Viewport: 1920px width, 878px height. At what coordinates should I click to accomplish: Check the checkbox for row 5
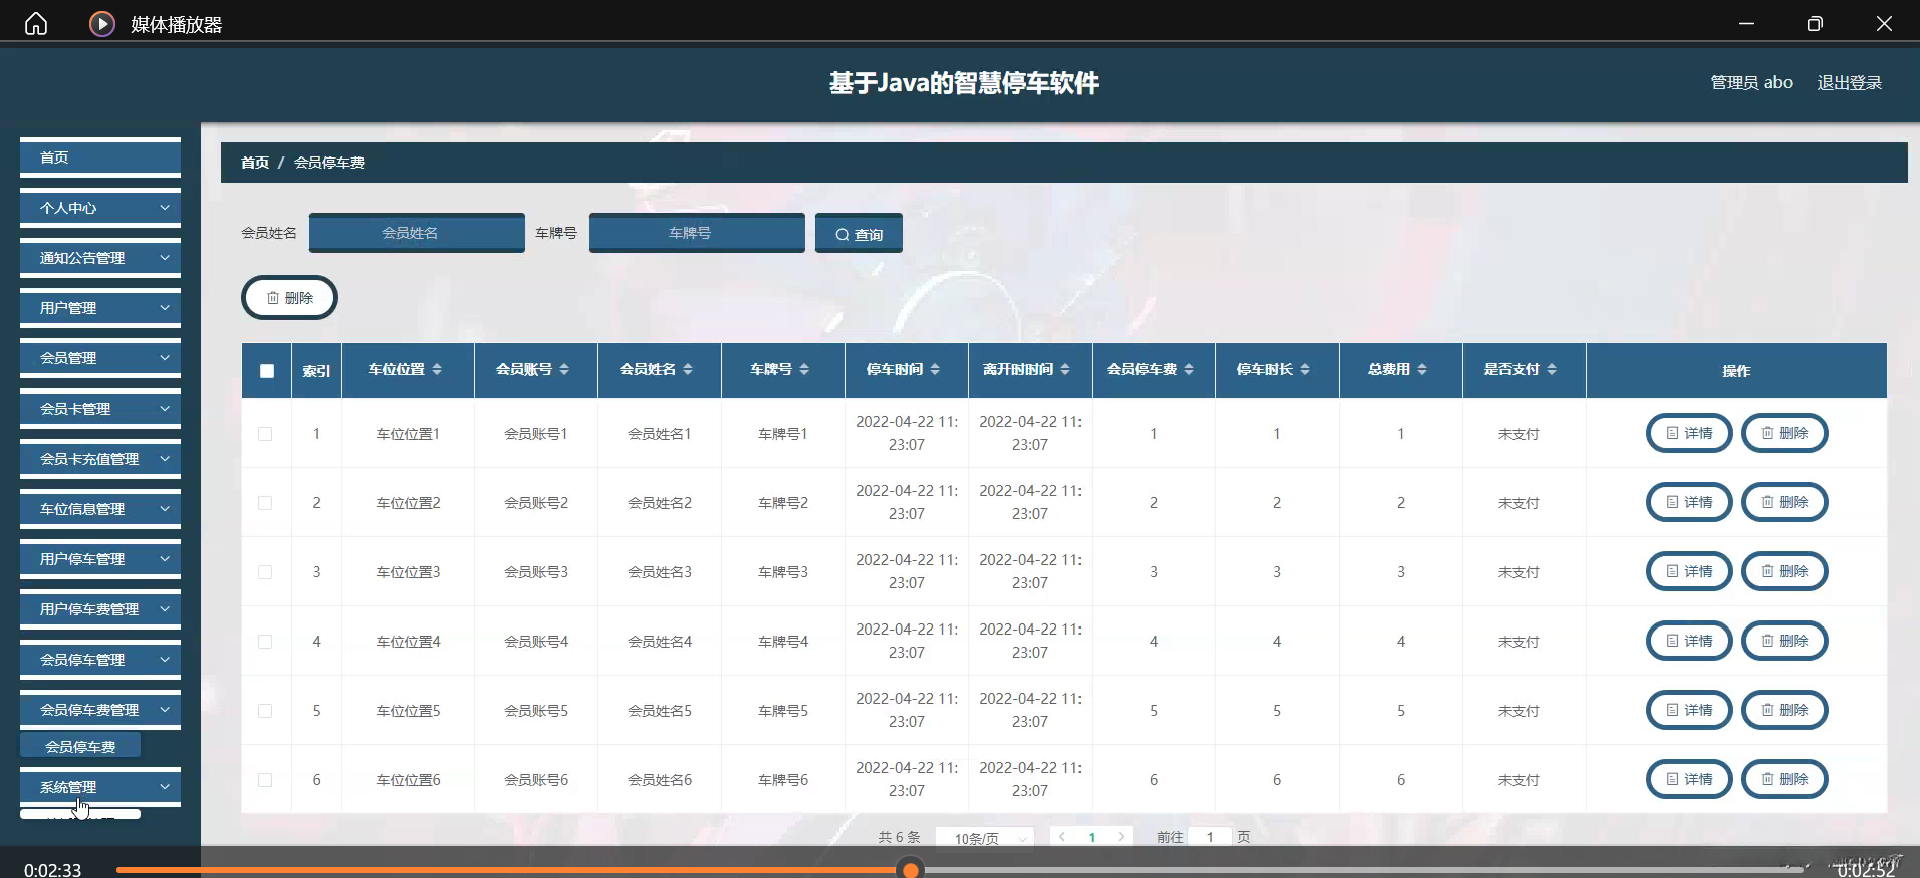[265, 711]
